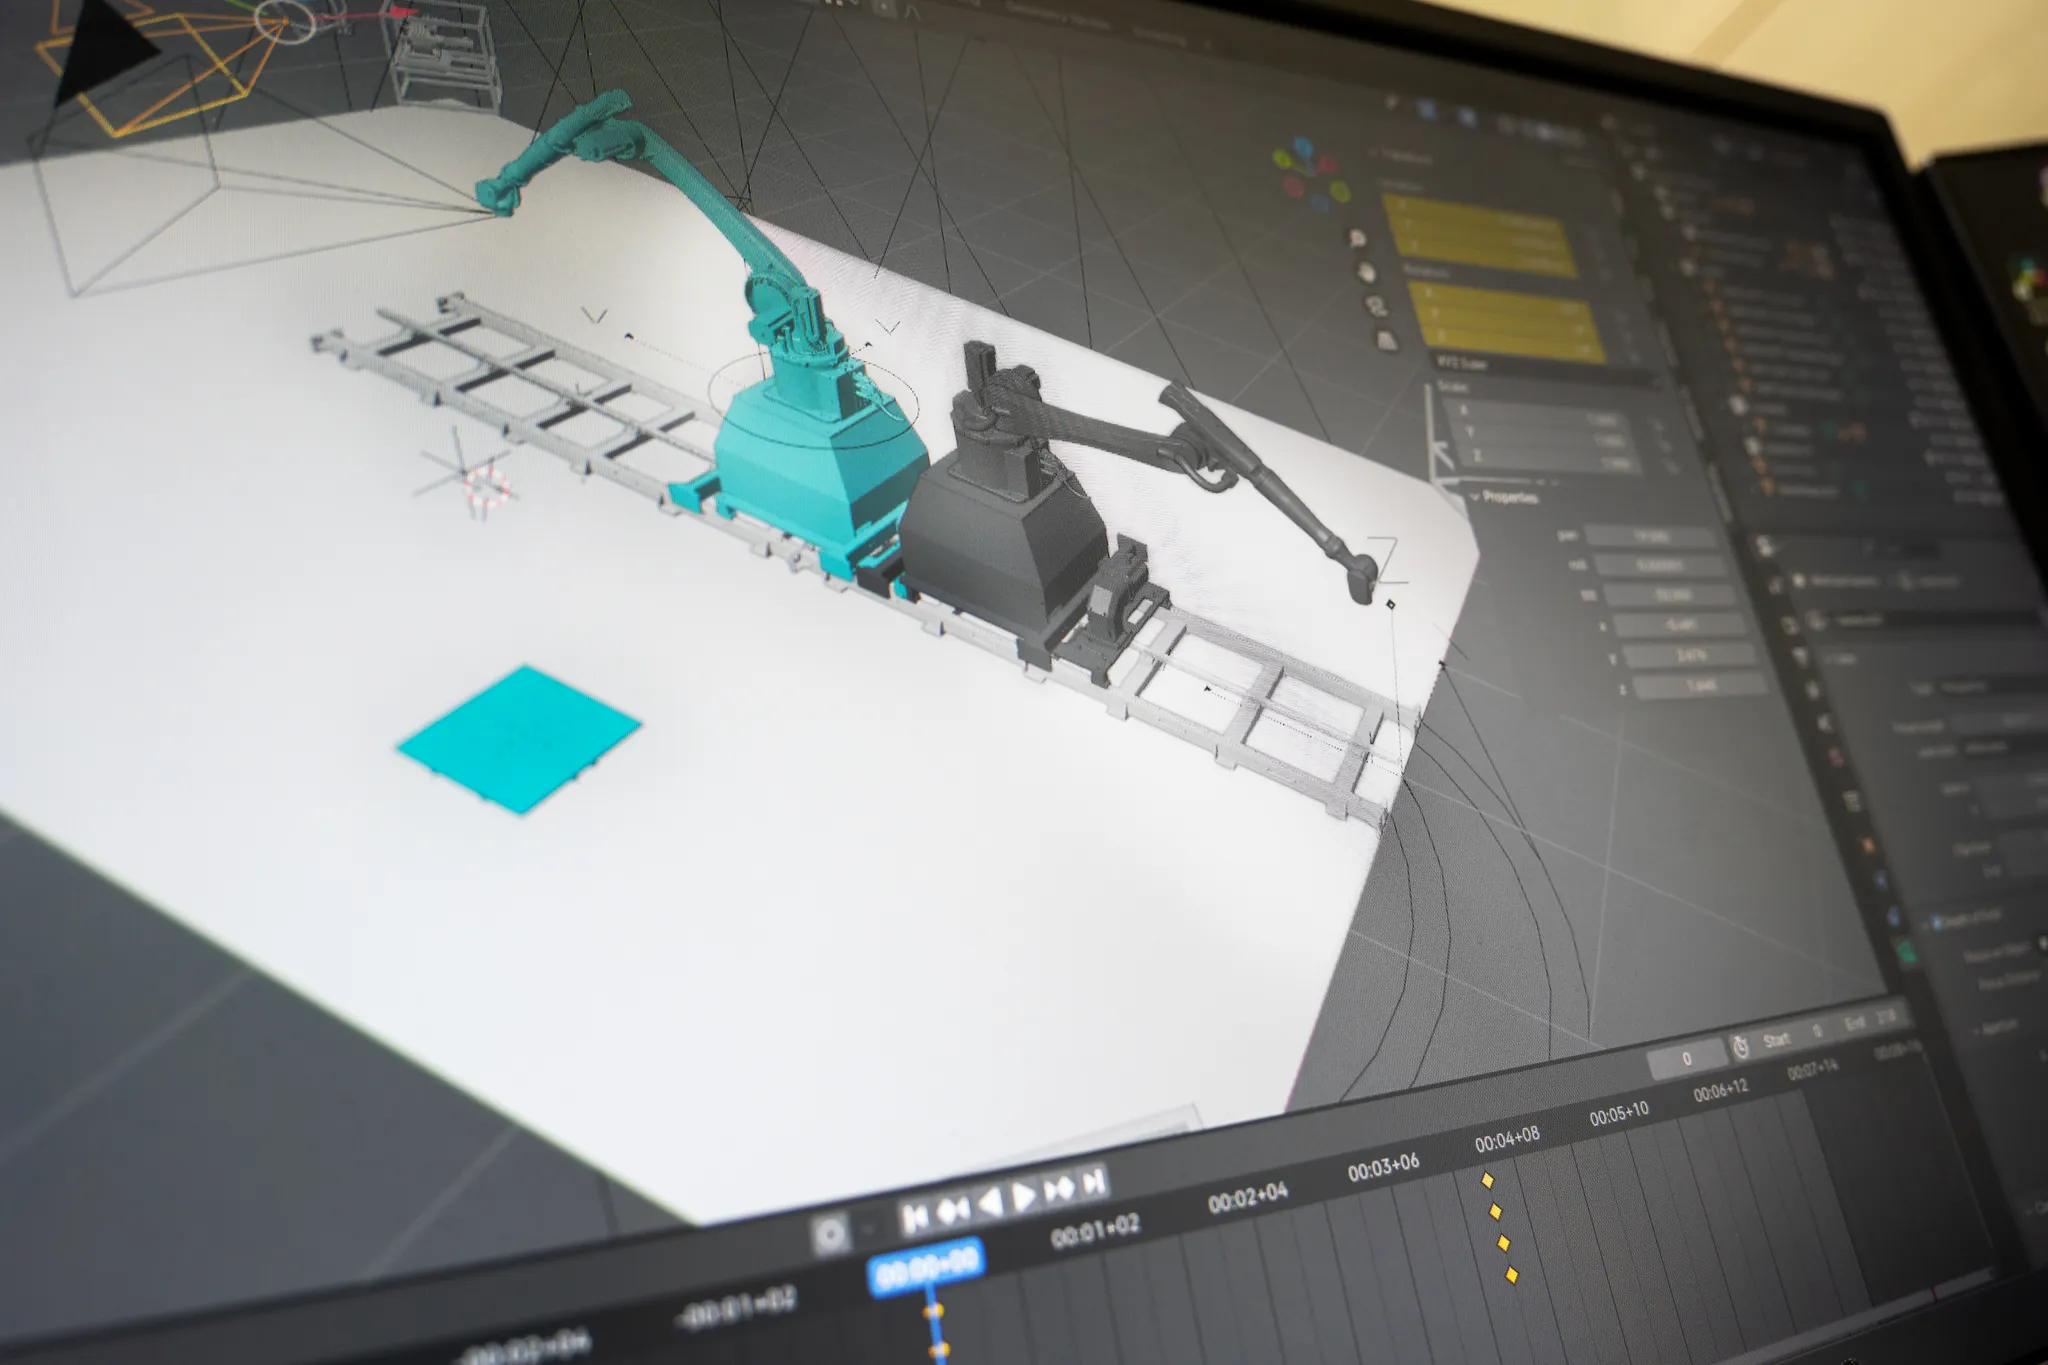
Task: Jump to the next keyframe
Action: pos(1060,1189)
